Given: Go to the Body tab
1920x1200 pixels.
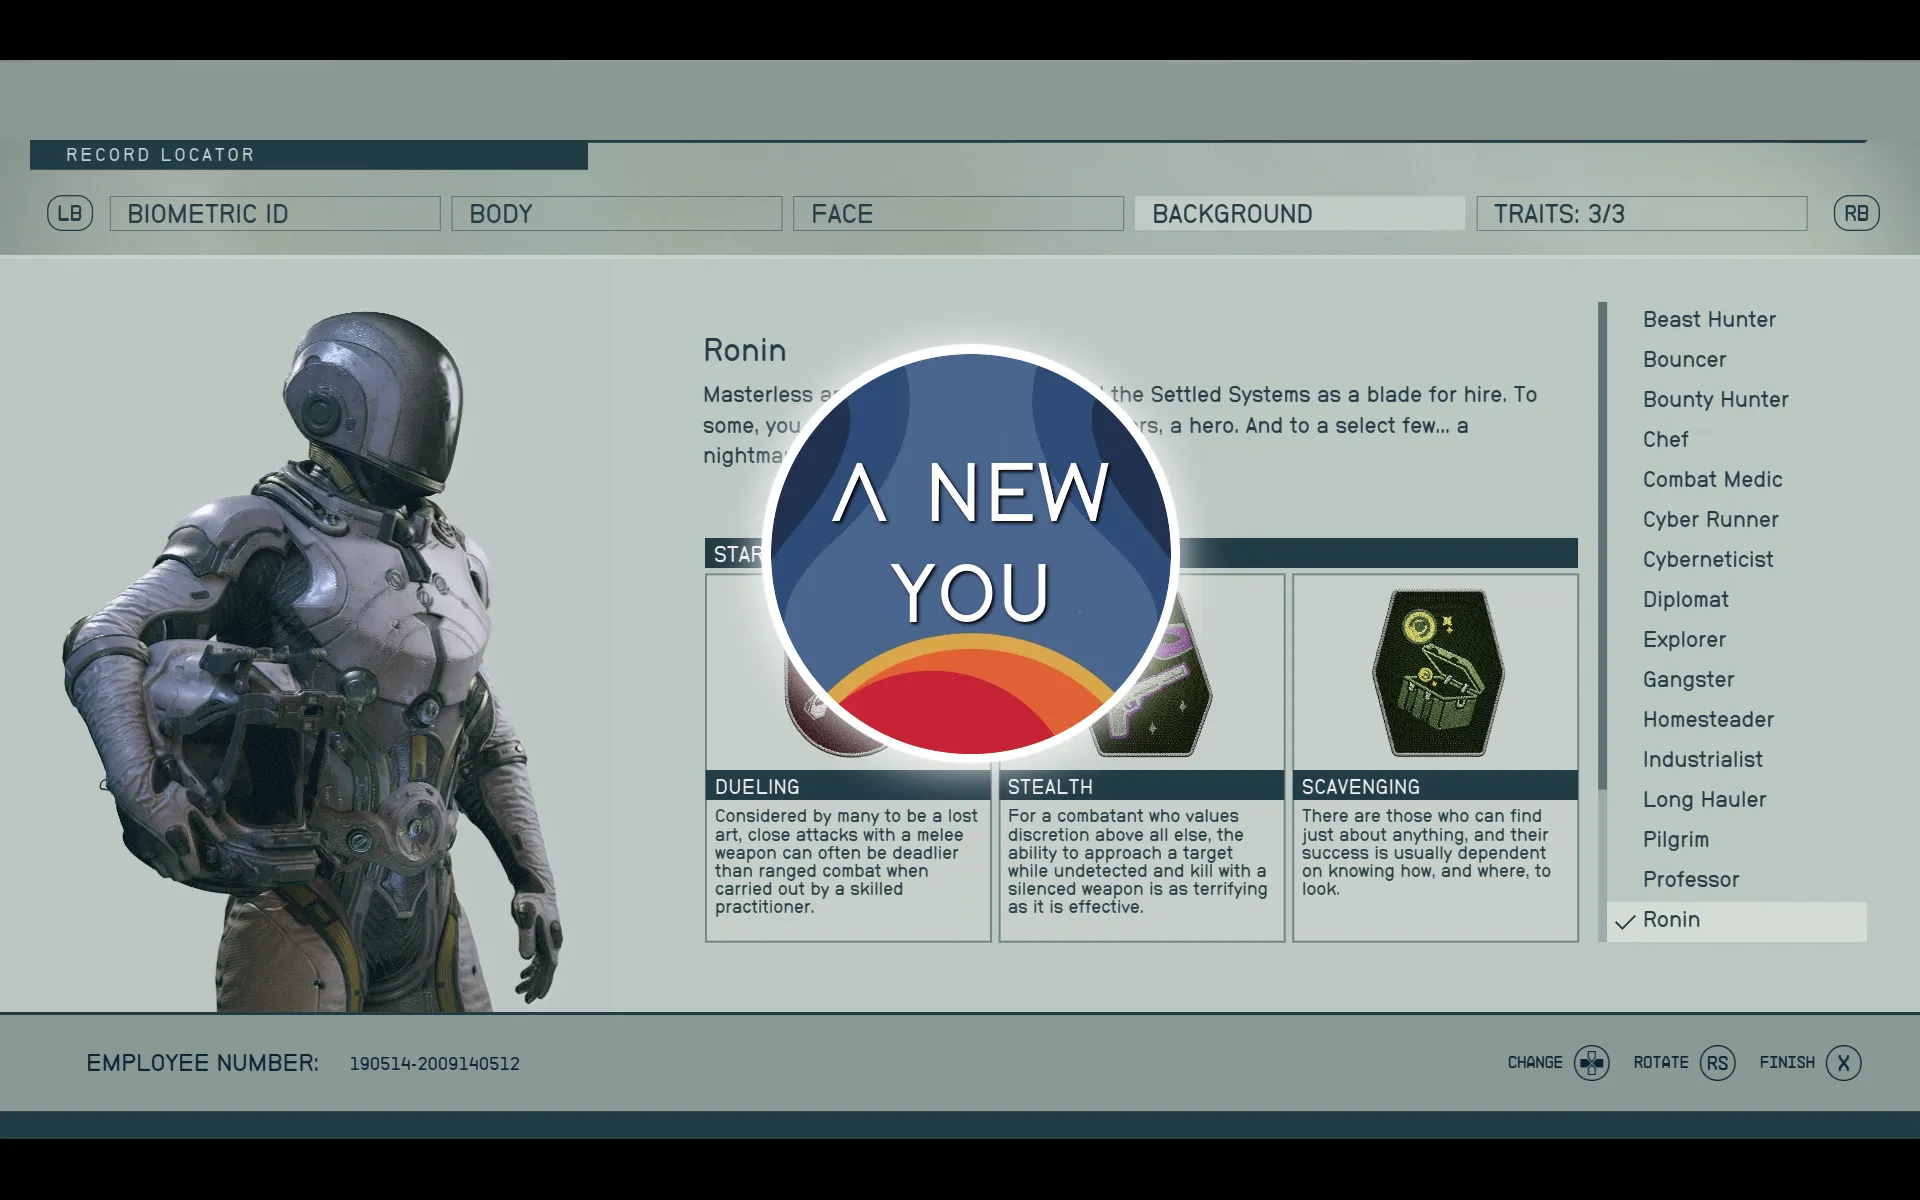Looking at the screenshot, I should [616, 214].
